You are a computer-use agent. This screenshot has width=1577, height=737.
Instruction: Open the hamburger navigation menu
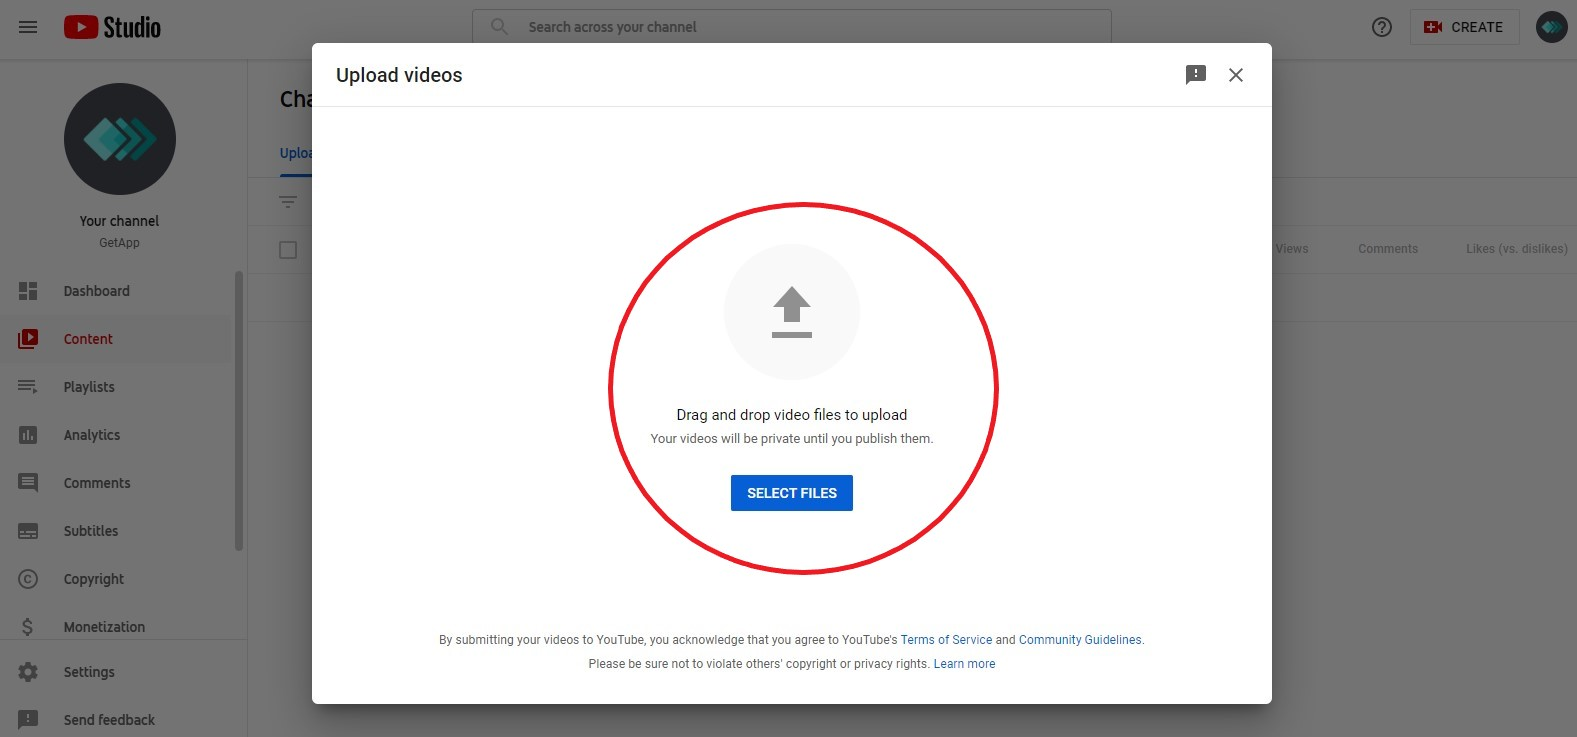[x=28, y=27]
